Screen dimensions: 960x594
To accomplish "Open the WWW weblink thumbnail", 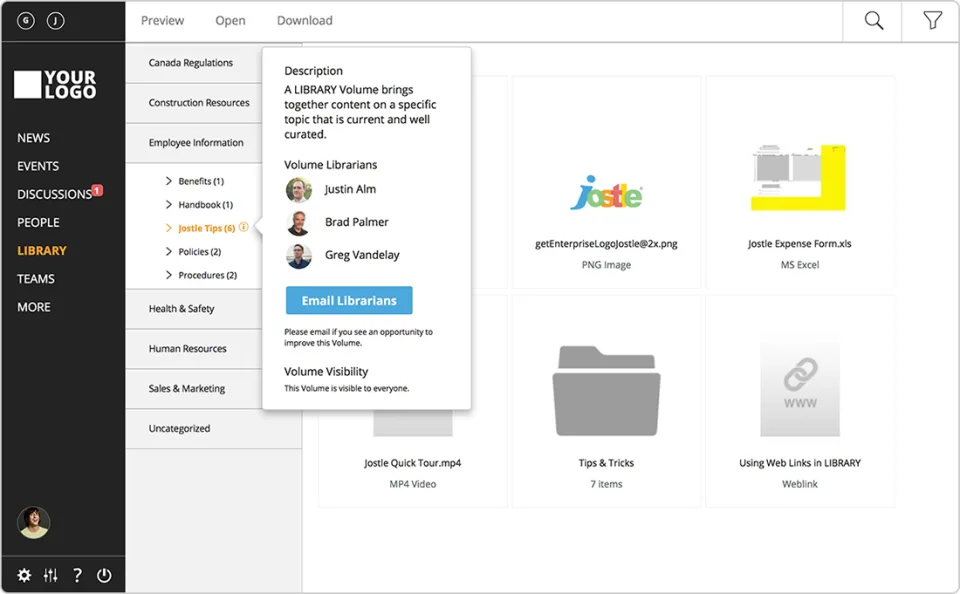I will coord(800,389).
